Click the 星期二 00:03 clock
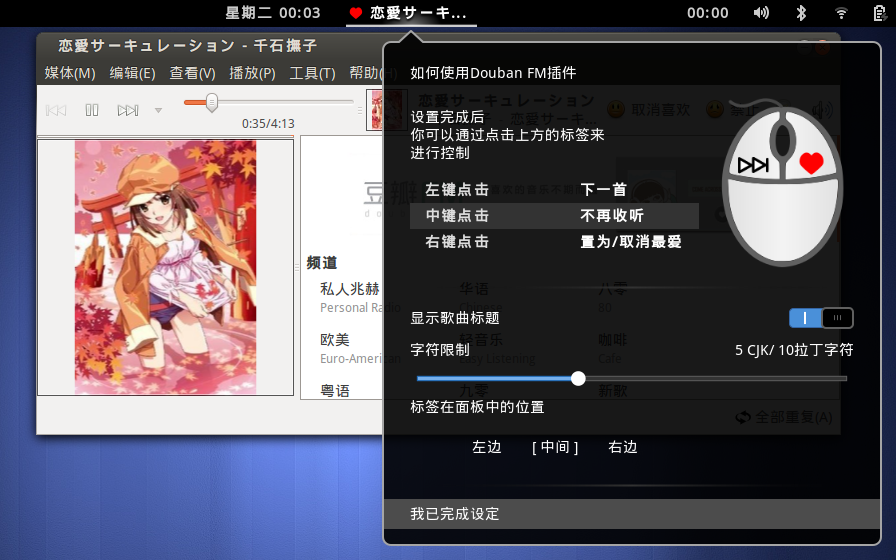The height and width of the screenshot is (560, 896). point(273,13)
